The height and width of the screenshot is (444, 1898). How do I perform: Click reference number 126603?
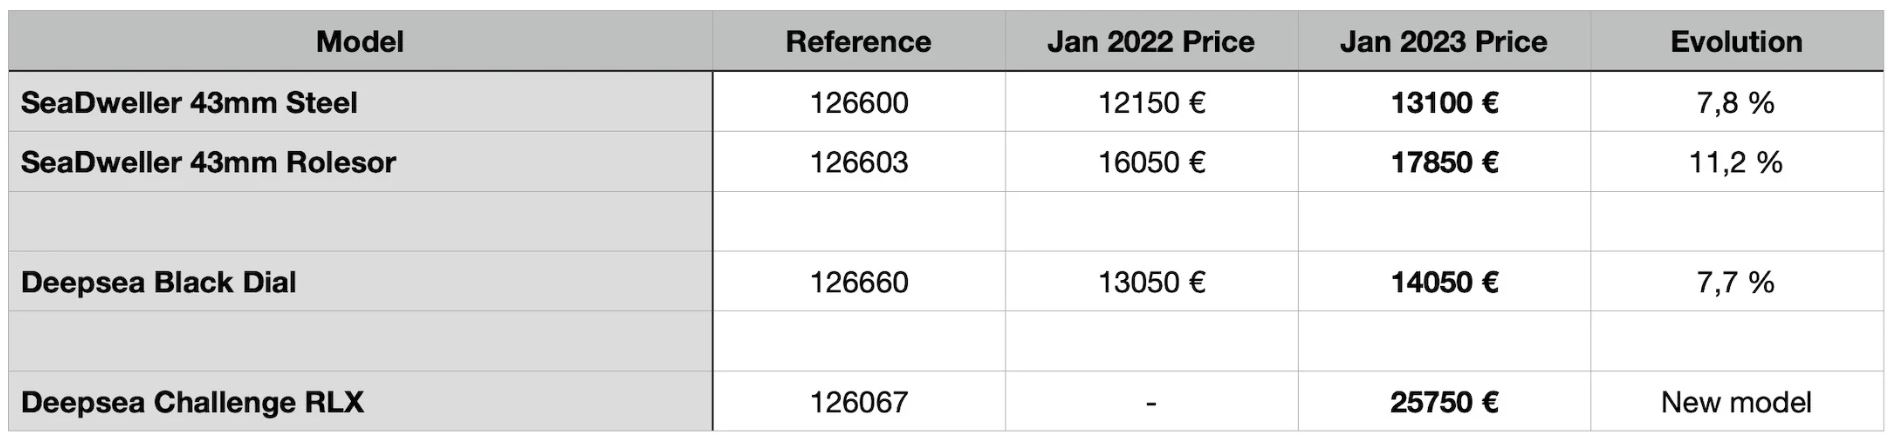click(x=858, y=163)
